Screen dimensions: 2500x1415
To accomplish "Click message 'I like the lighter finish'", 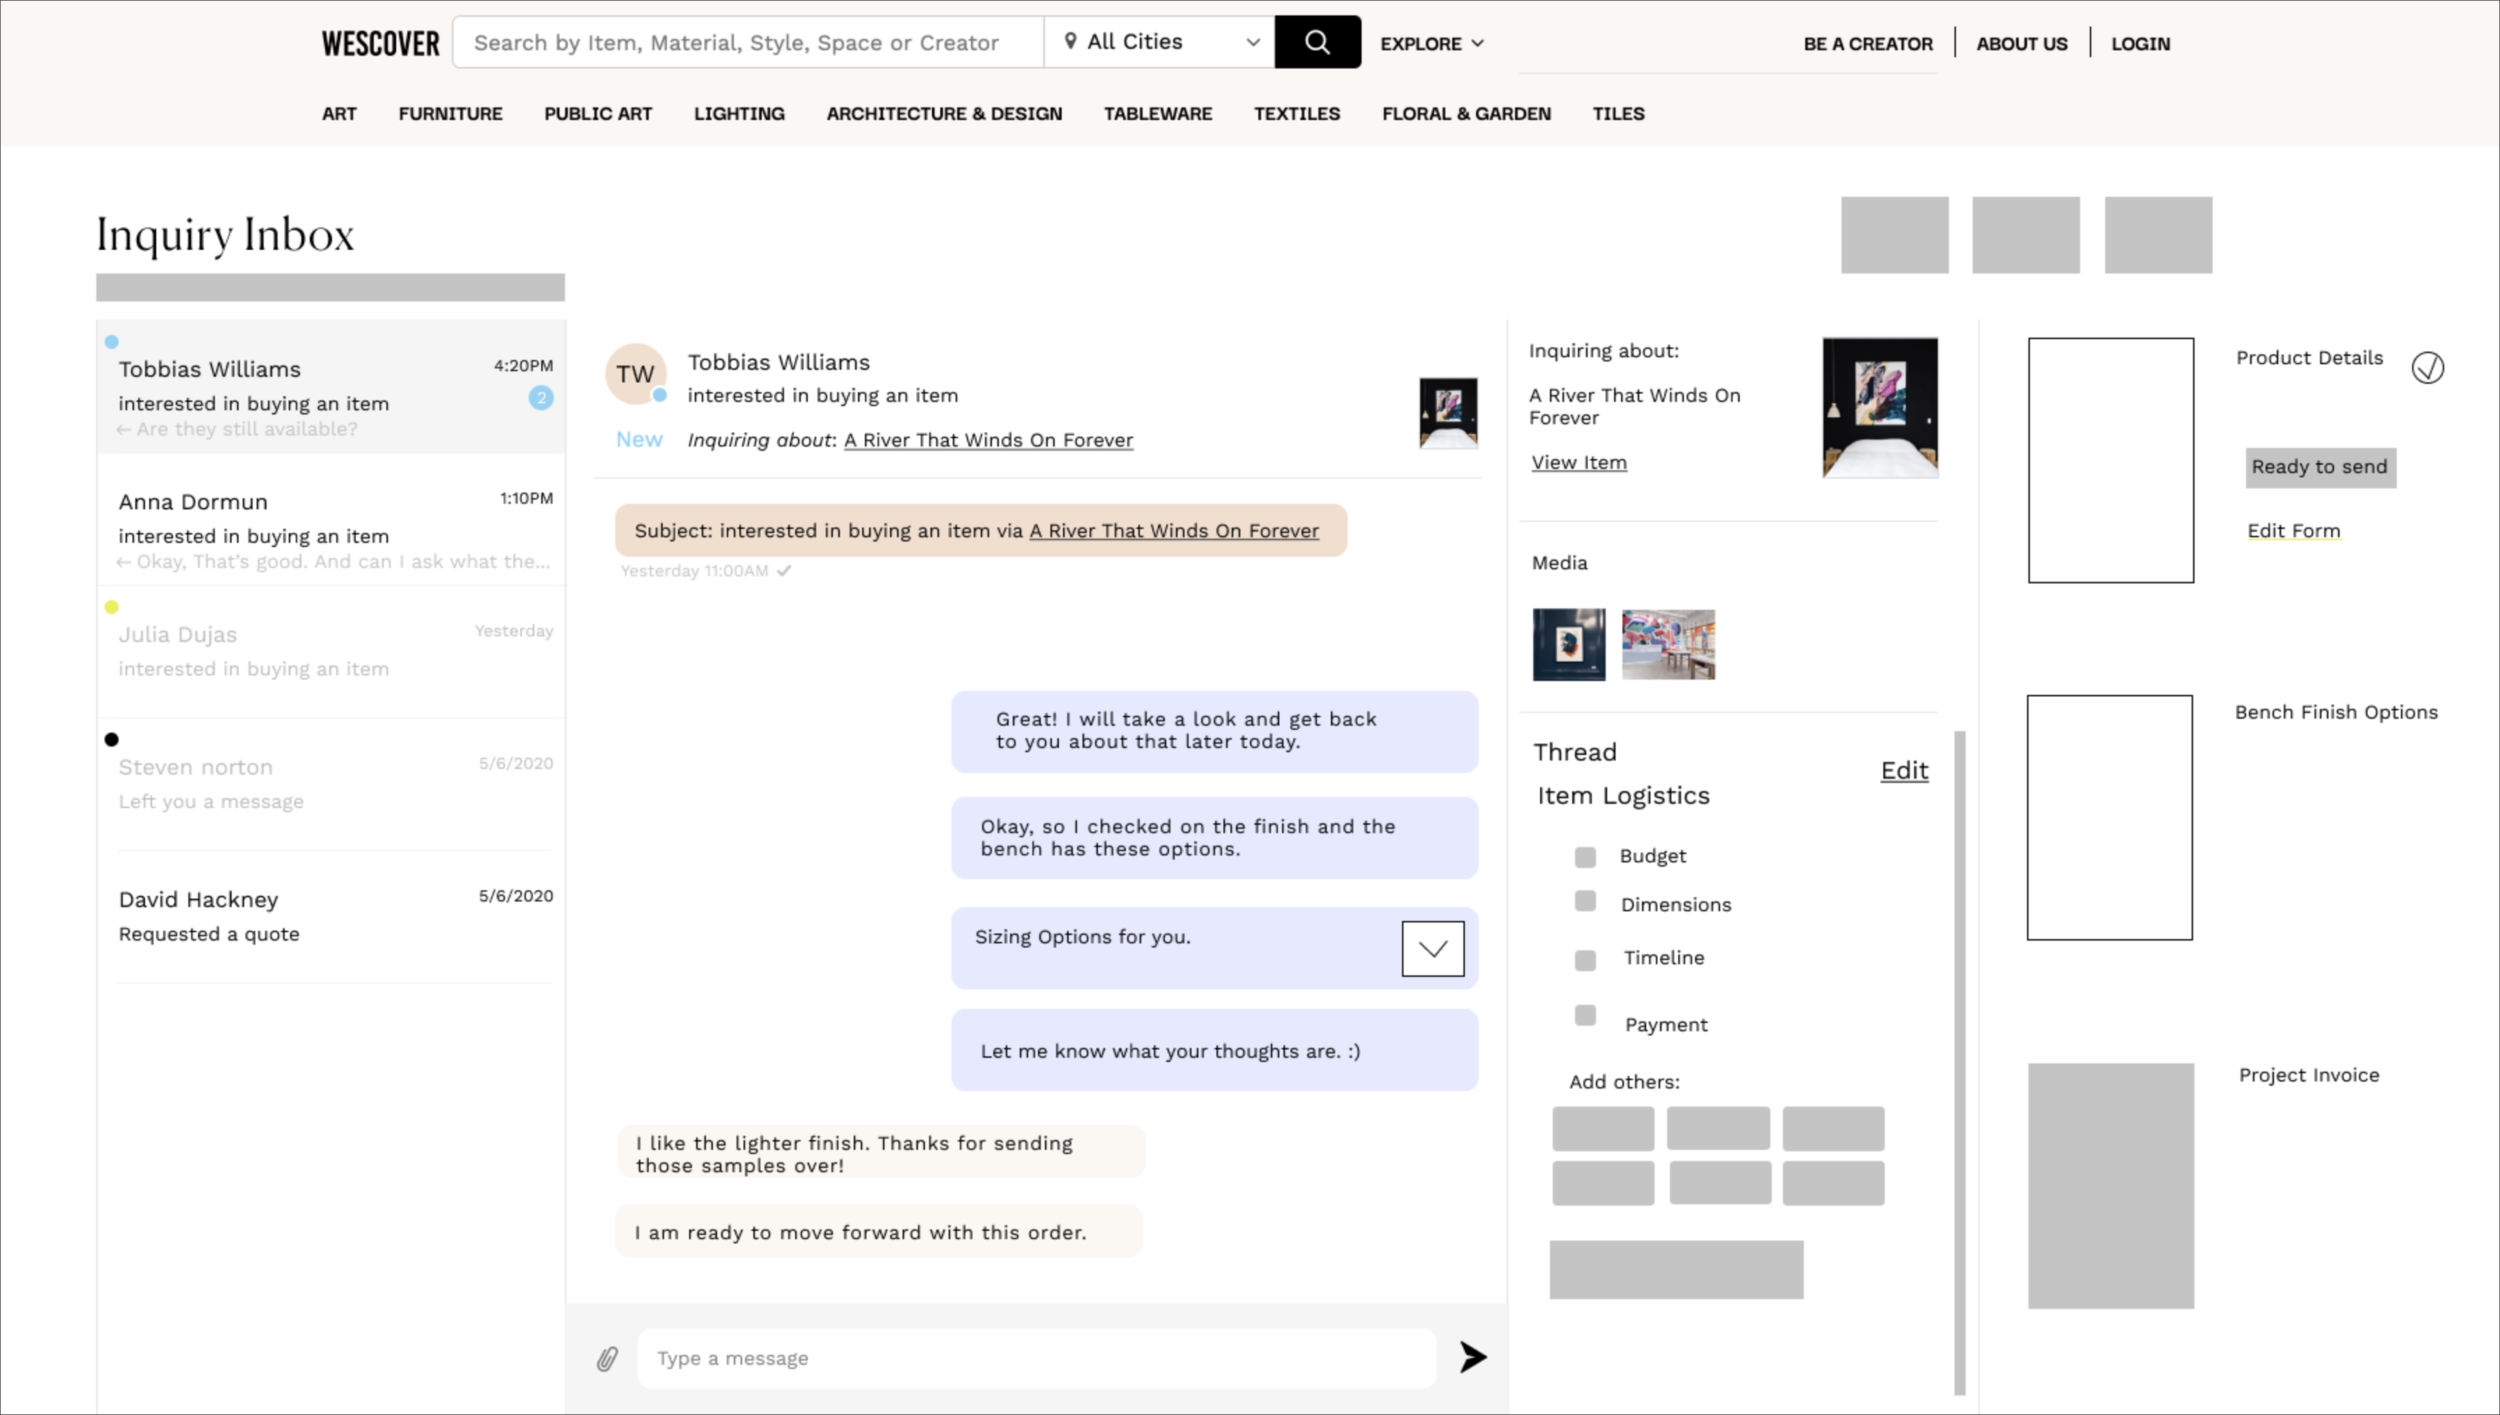I will click(881, 1153).
